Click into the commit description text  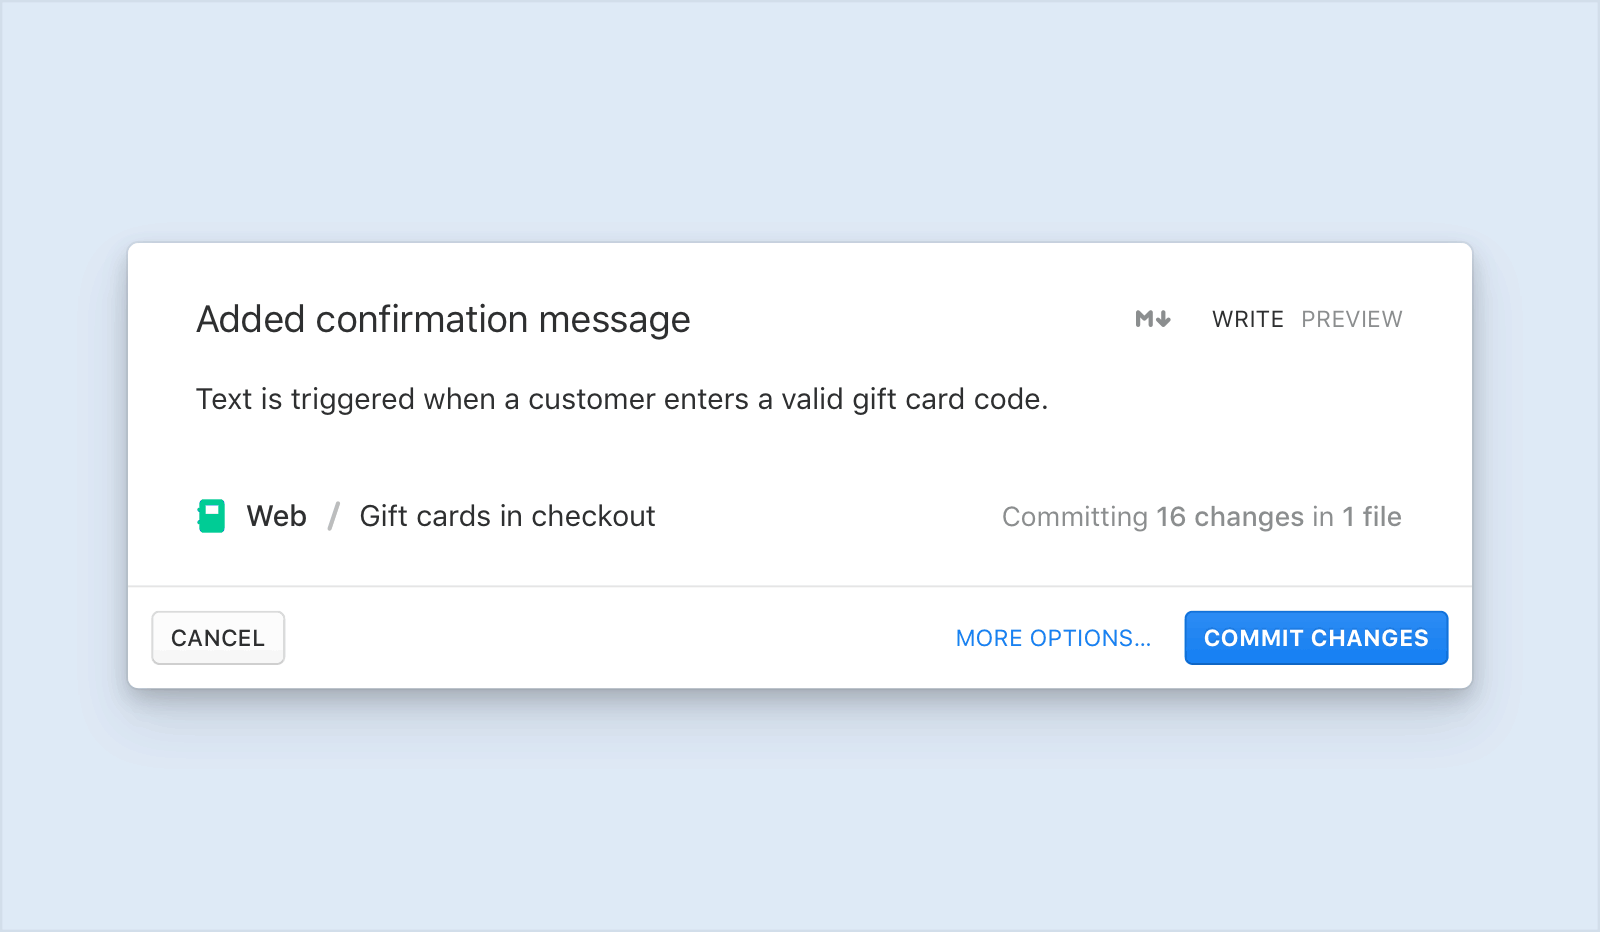(620, 399)
